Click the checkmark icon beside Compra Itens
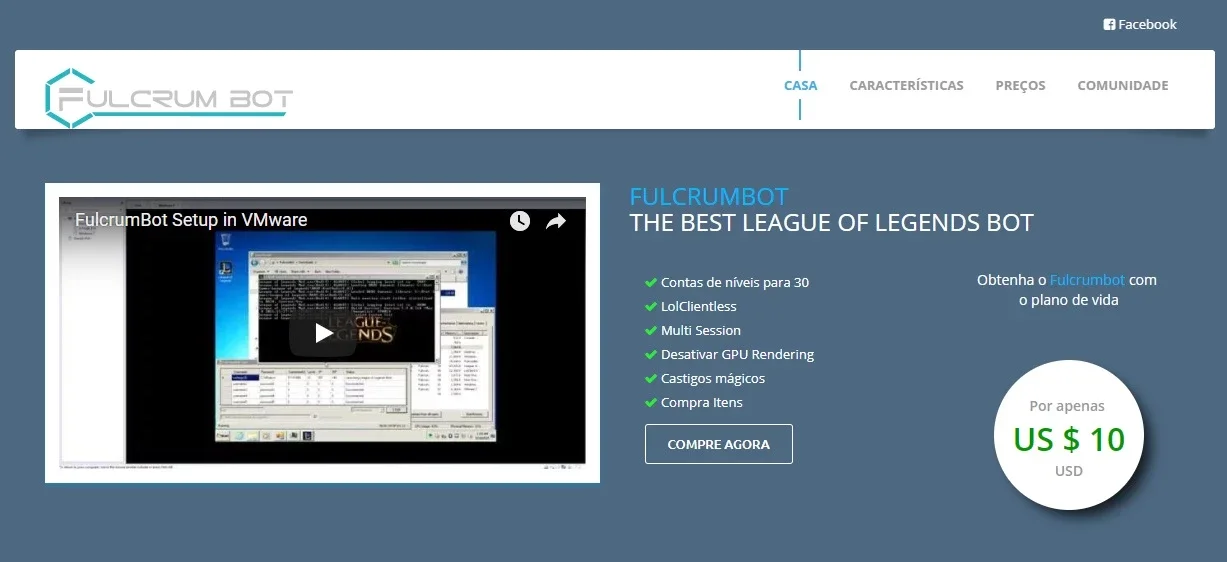Screen dimensions: 1227x562 (x=651, y=402)
